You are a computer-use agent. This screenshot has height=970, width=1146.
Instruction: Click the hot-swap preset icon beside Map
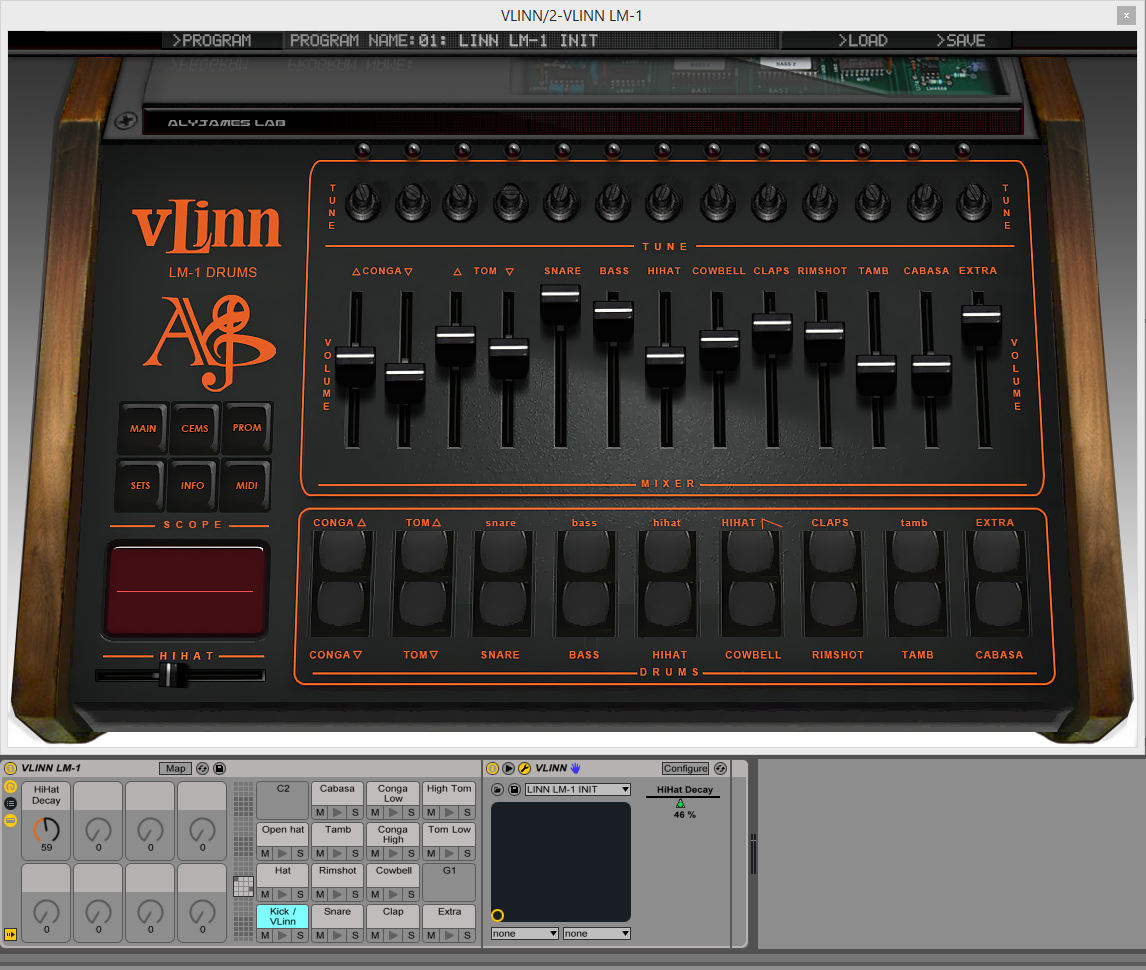pos(203,768)
